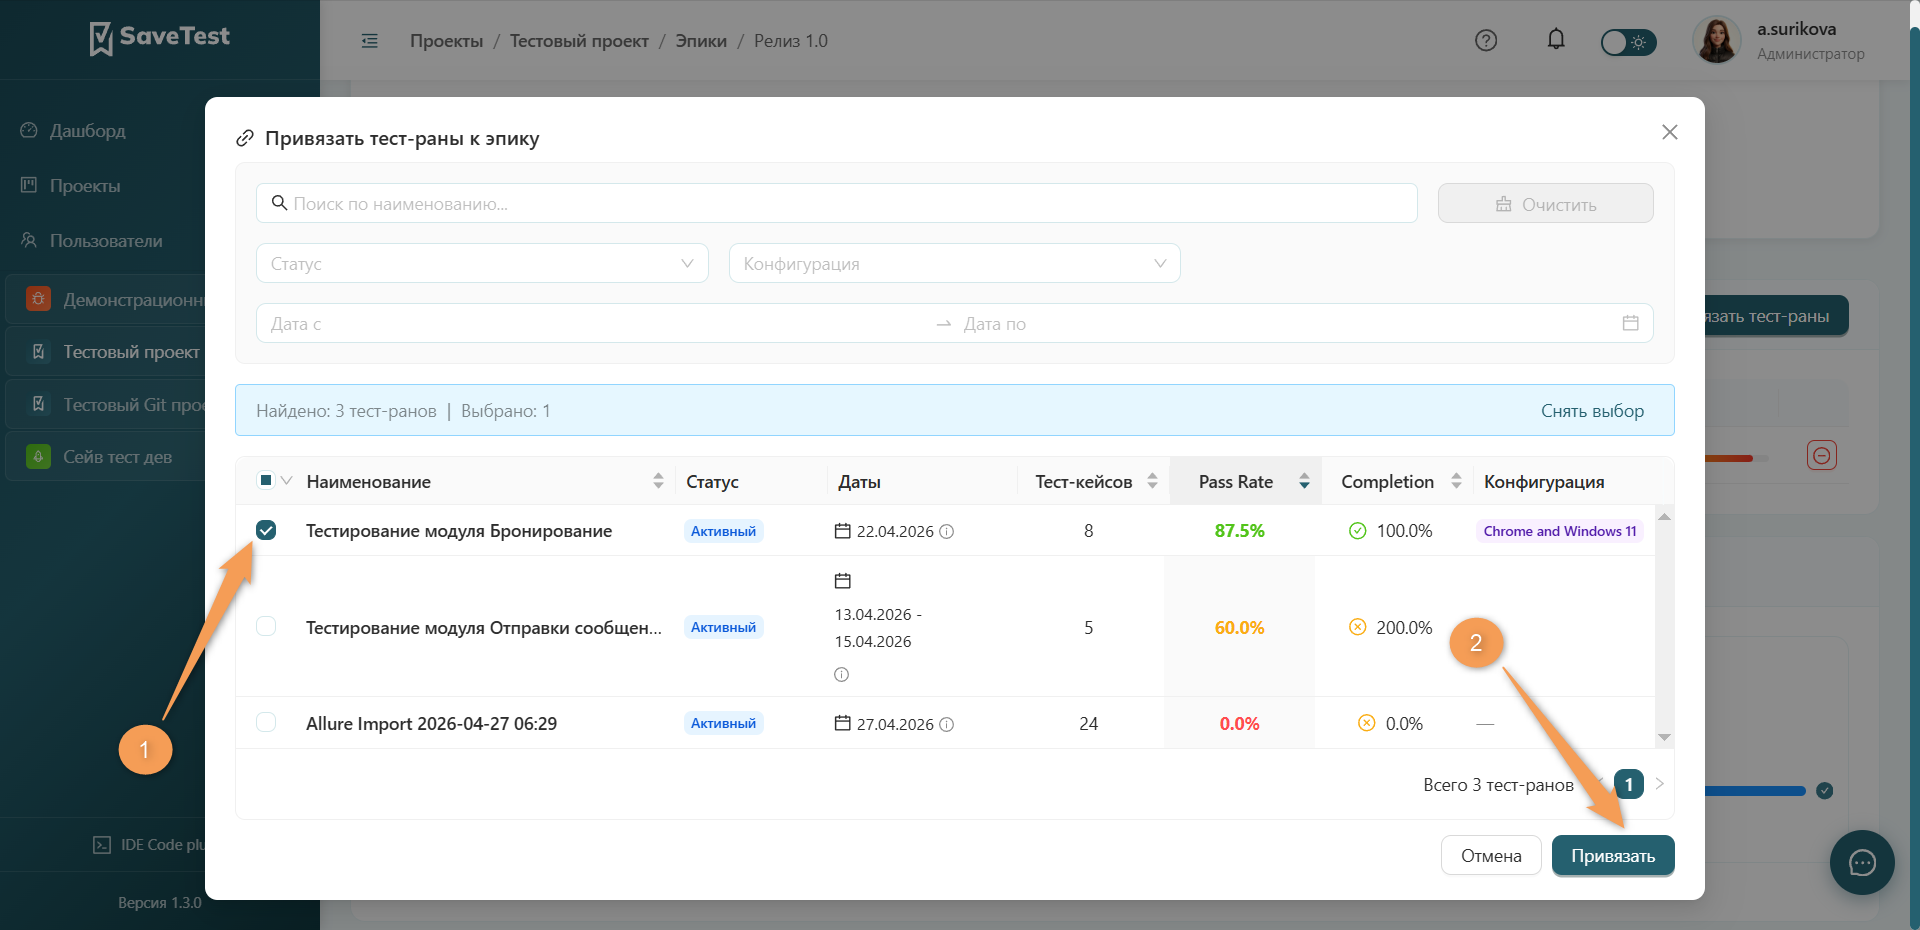Image resolution: width=1920 pixels, height=930 pixels.
Task: Open IDE Code plugin link
Action: pos(150,845)
